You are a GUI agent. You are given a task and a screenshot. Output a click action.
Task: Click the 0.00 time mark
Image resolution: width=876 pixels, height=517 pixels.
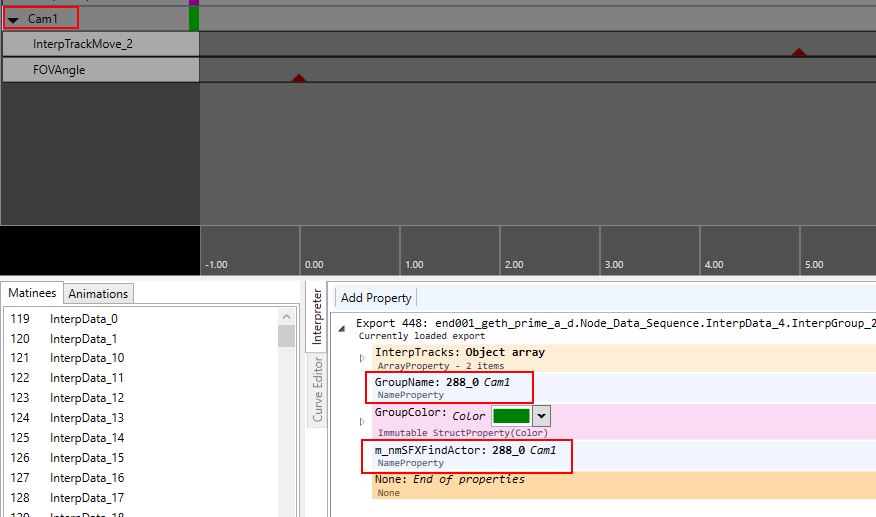click(314, 264)
